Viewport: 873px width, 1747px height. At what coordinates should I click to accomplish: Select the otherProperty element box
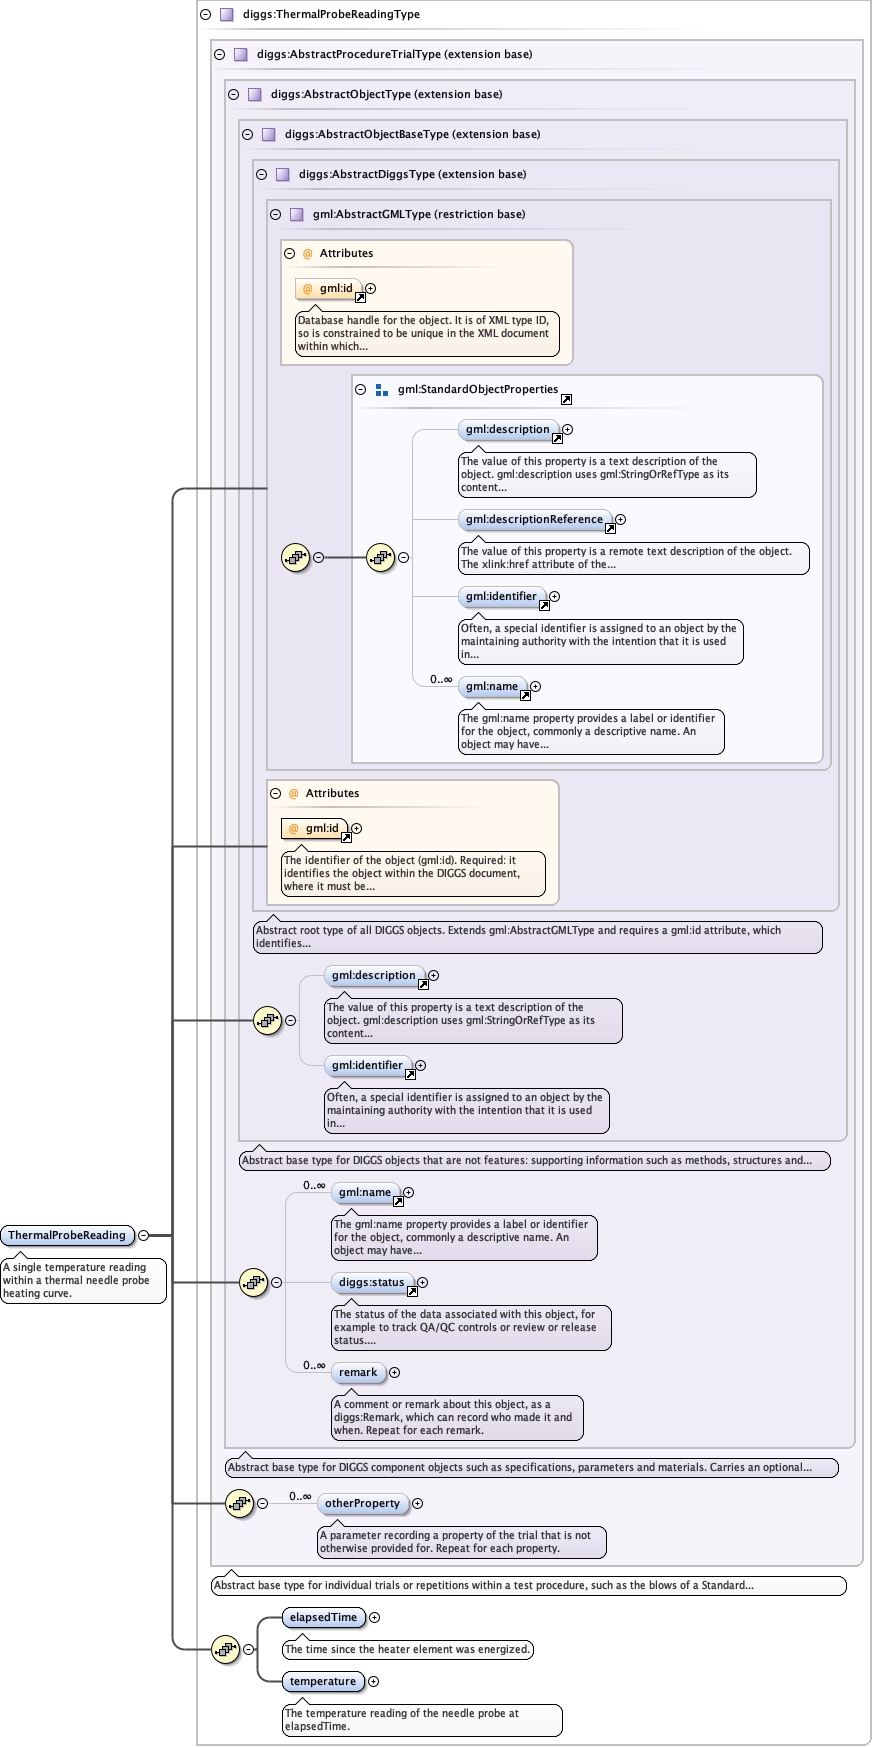[362, 1504]
